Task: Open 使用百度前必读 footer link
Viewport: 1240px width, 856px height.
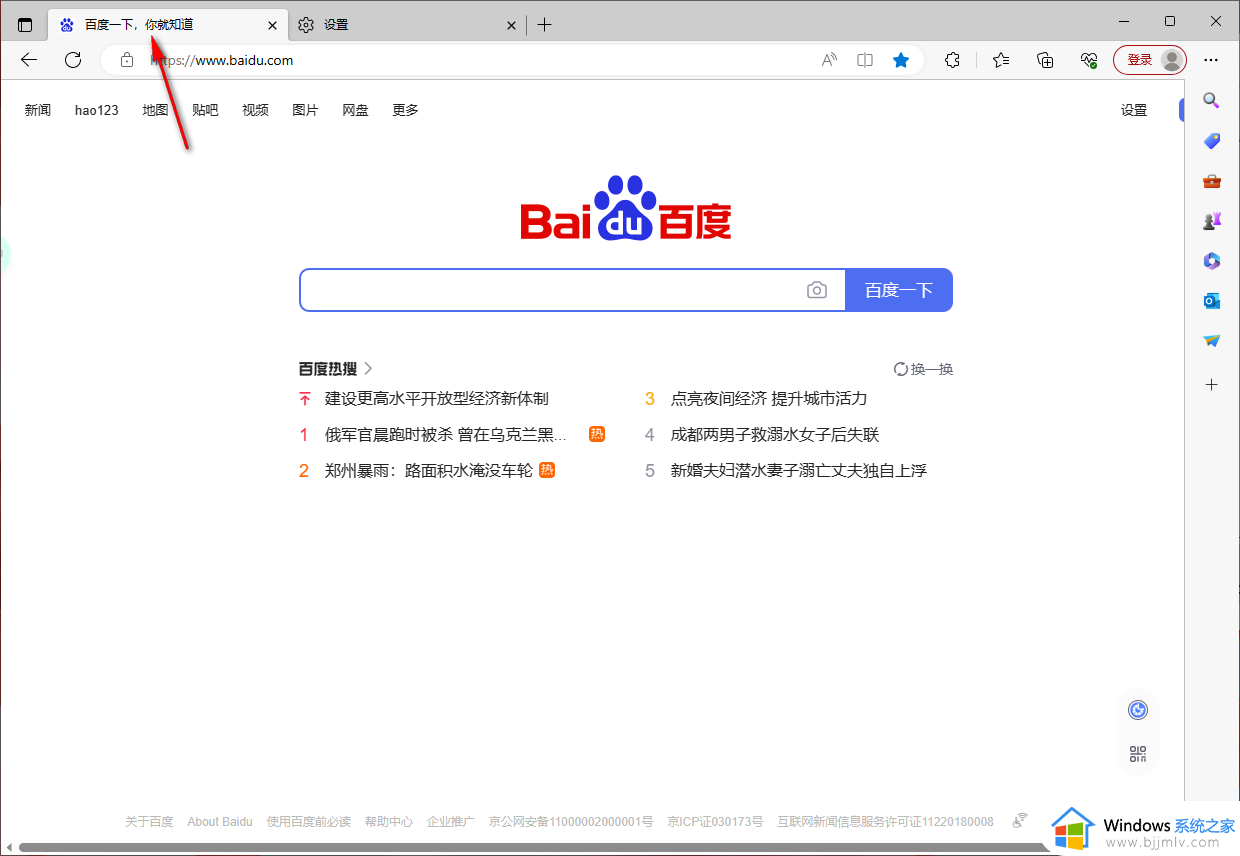Action: pyautogui.click(x=309, y=821)
